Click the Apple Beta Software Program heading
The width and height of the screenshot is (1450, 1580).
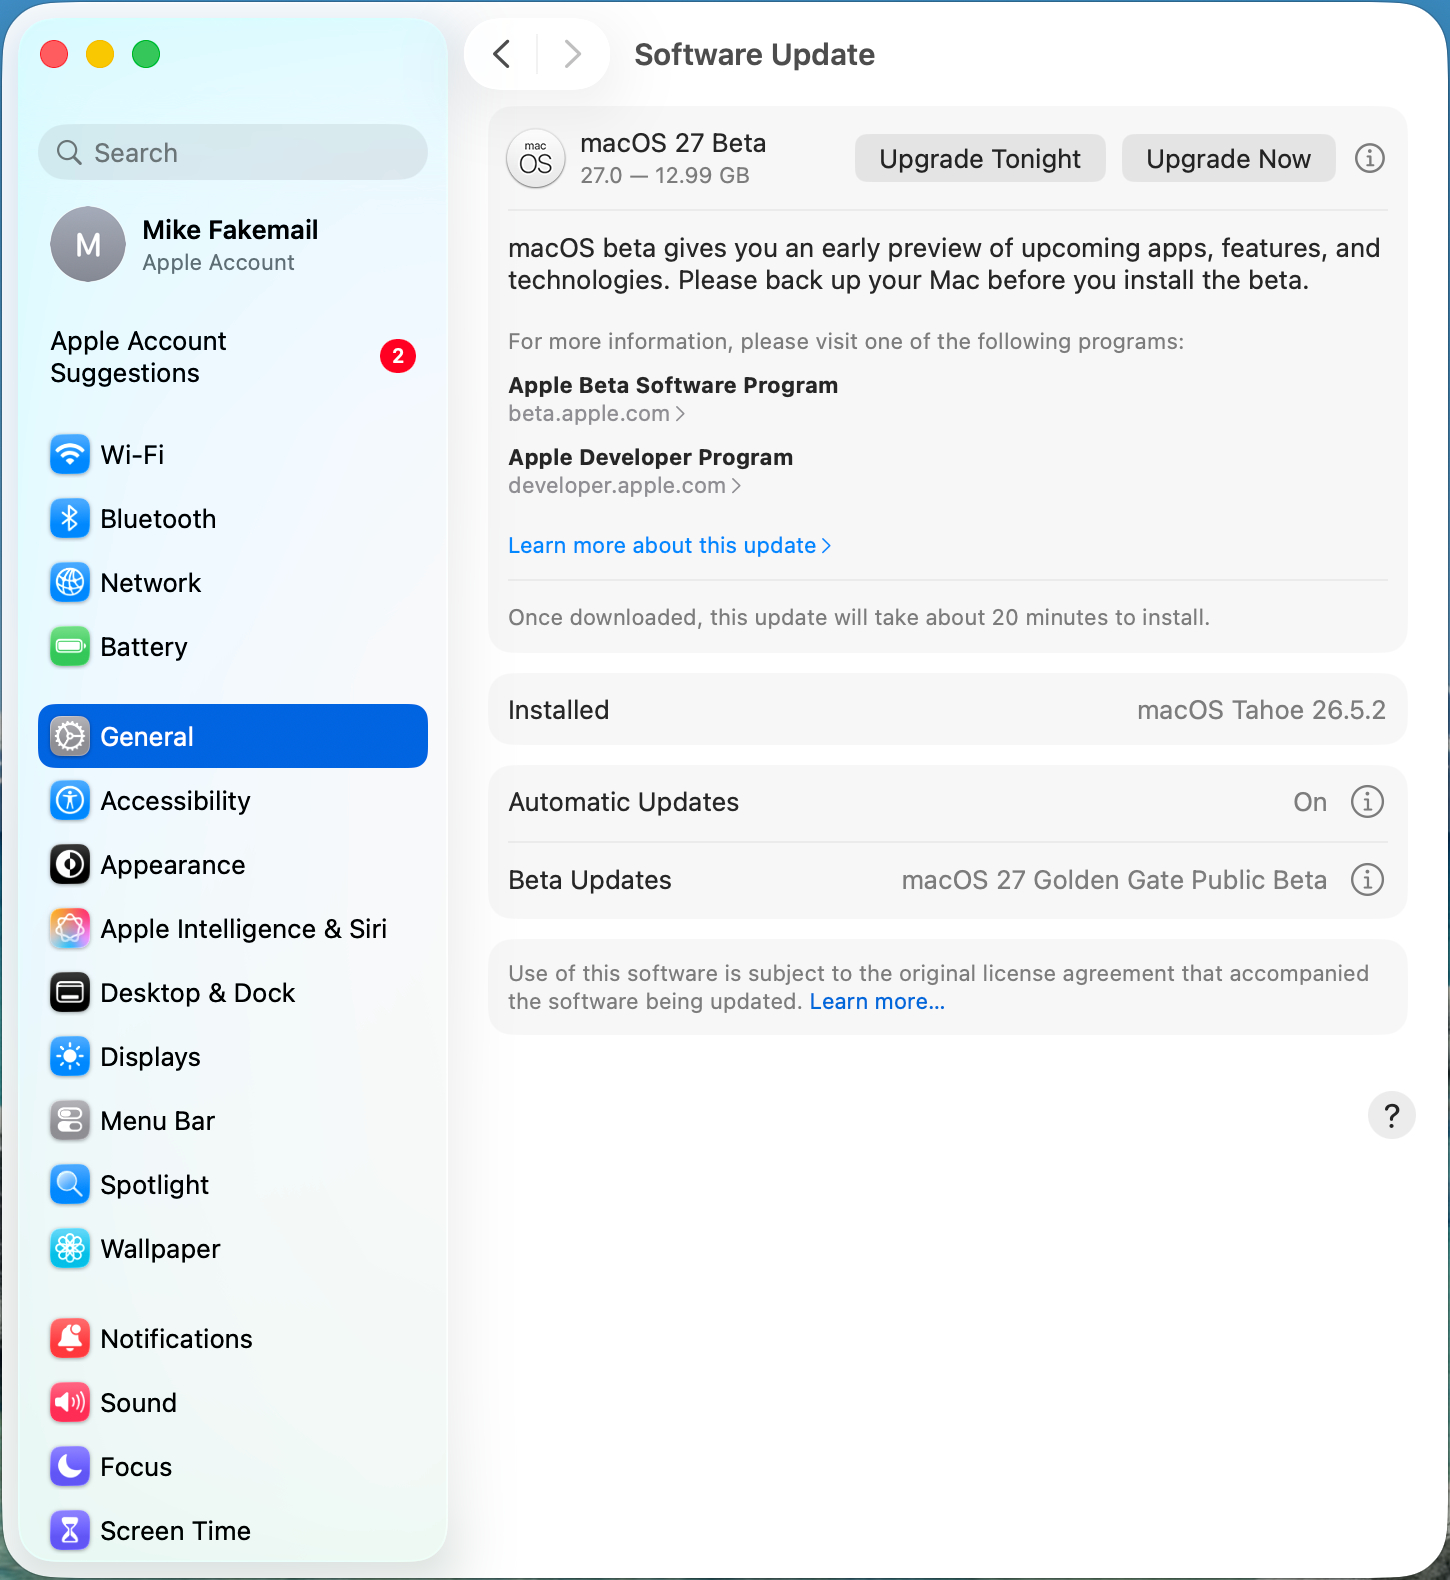pos(673,385)
